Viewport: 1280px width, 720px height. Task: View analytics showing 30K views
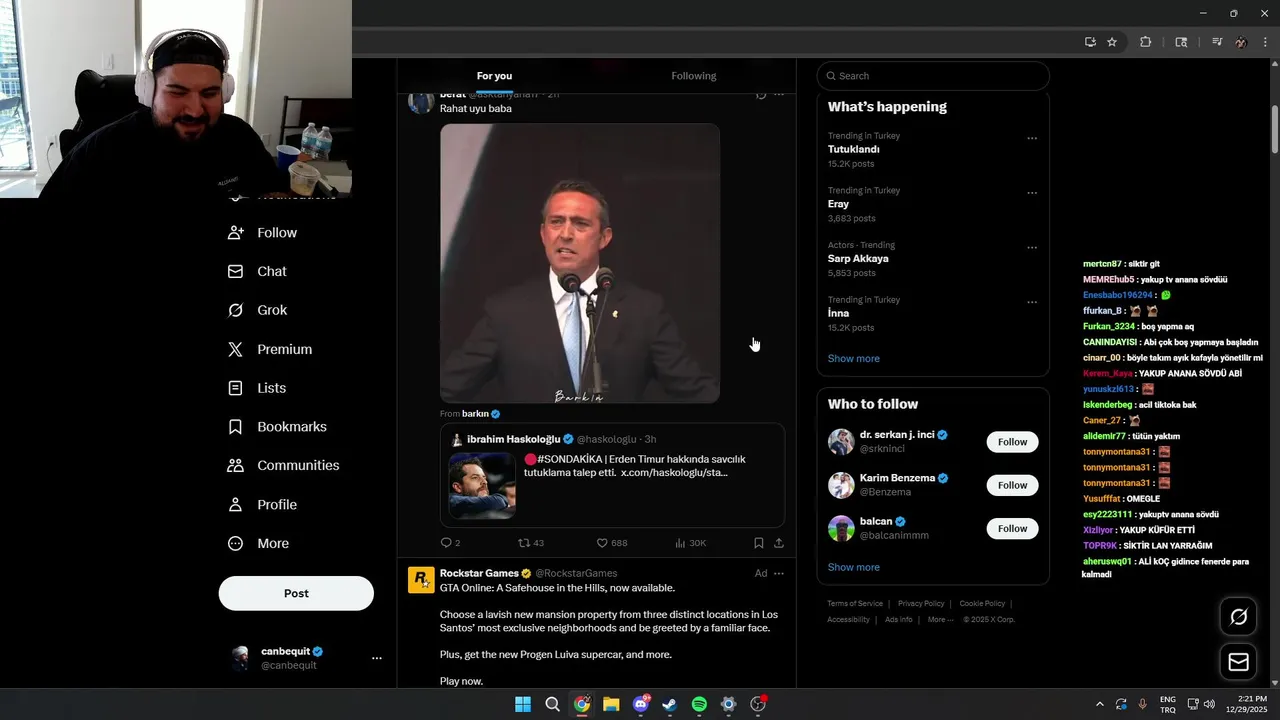(x=690, y=543)
